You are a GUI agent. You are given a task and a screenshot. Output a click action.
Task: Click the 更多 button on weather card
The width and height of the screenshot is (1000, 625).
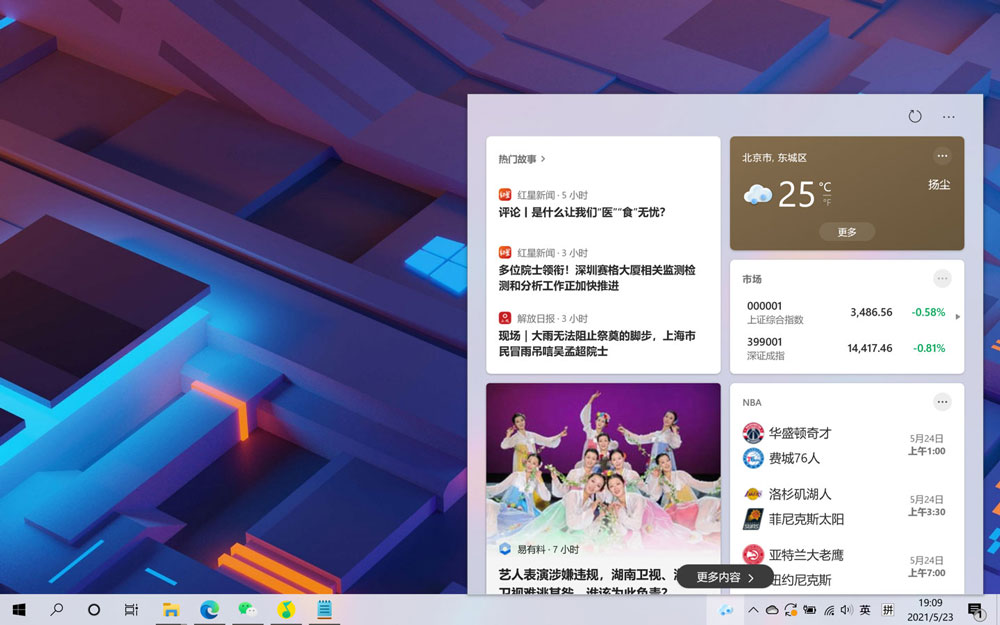(x=846, y=231)
